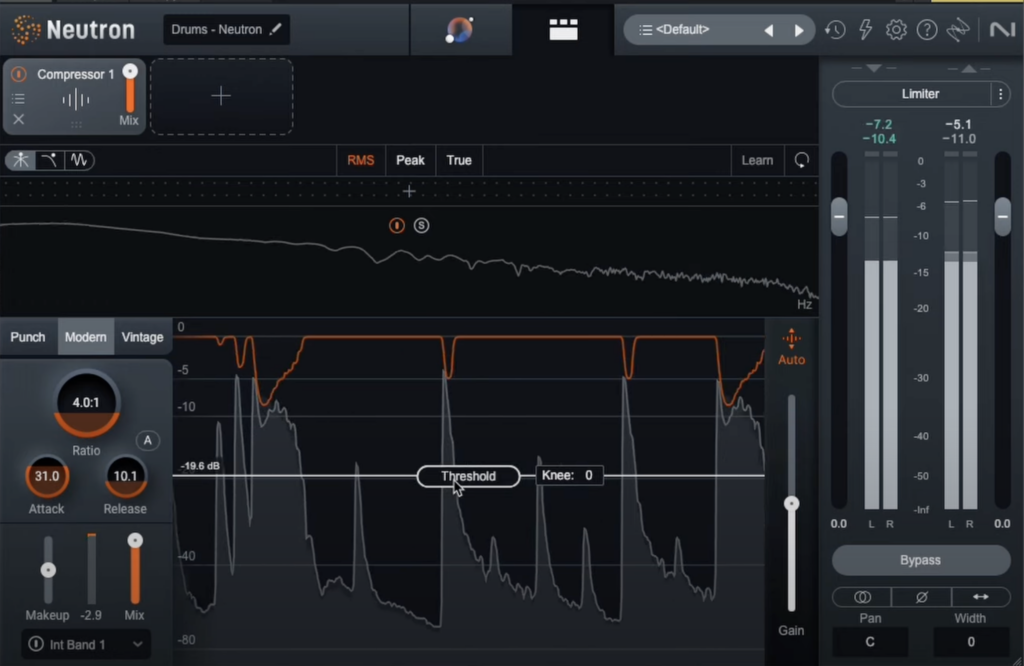Click the masking meter module icon
Viewport: 1024px width, 666px height.
[x=563, y=29]
